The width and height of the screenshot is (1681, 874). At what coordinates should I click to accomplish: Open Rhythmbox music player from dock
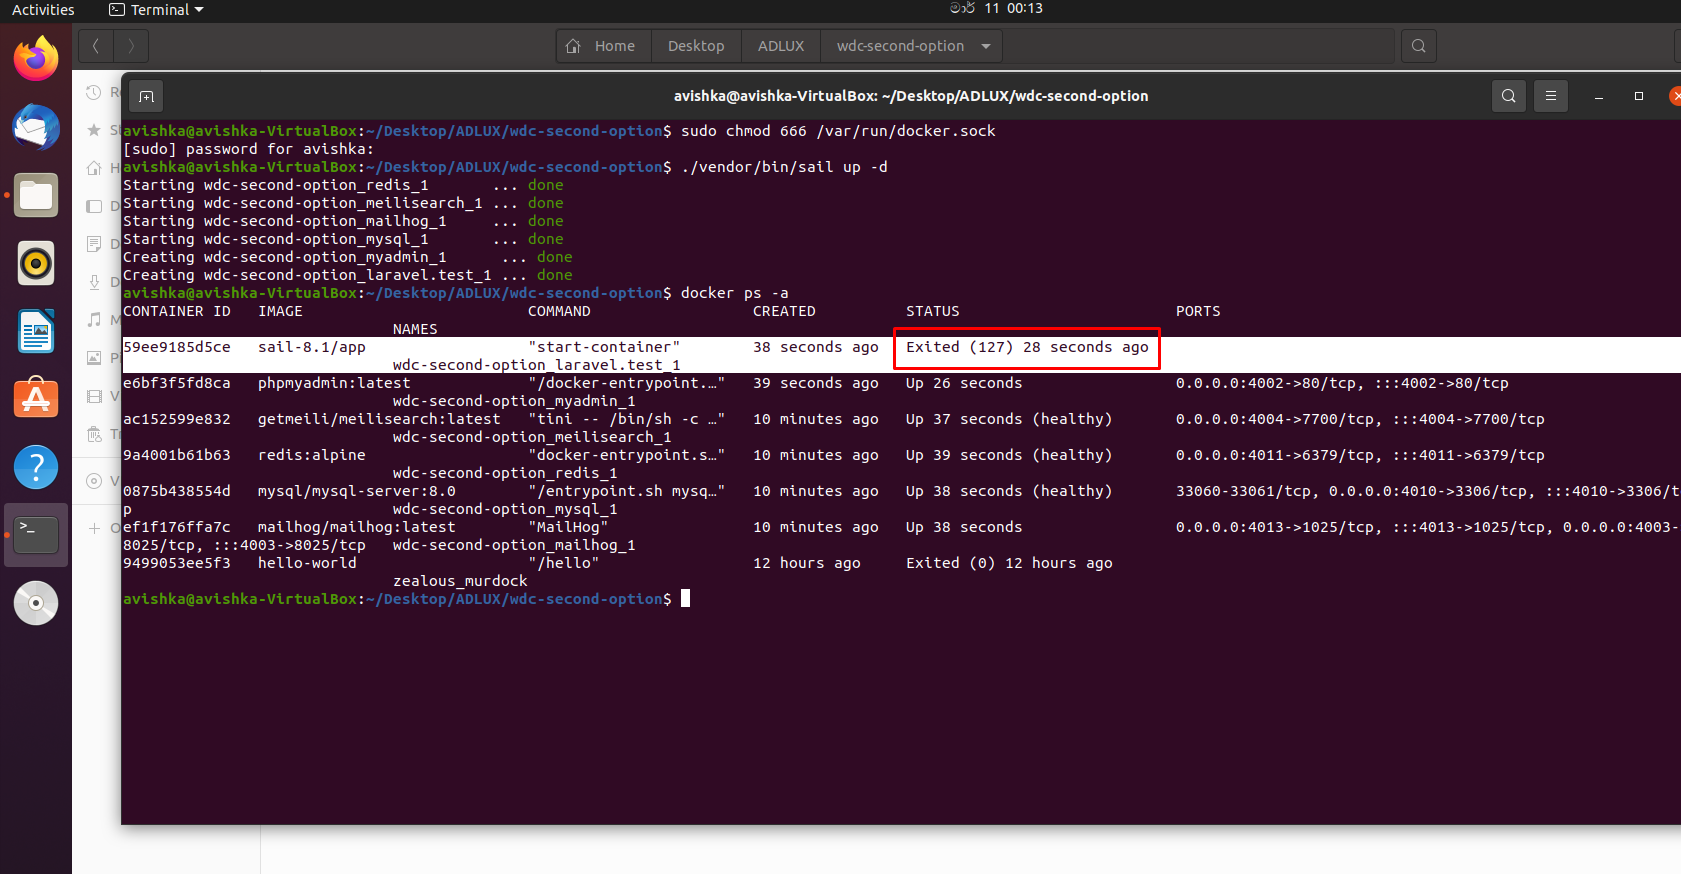[36, 263]
